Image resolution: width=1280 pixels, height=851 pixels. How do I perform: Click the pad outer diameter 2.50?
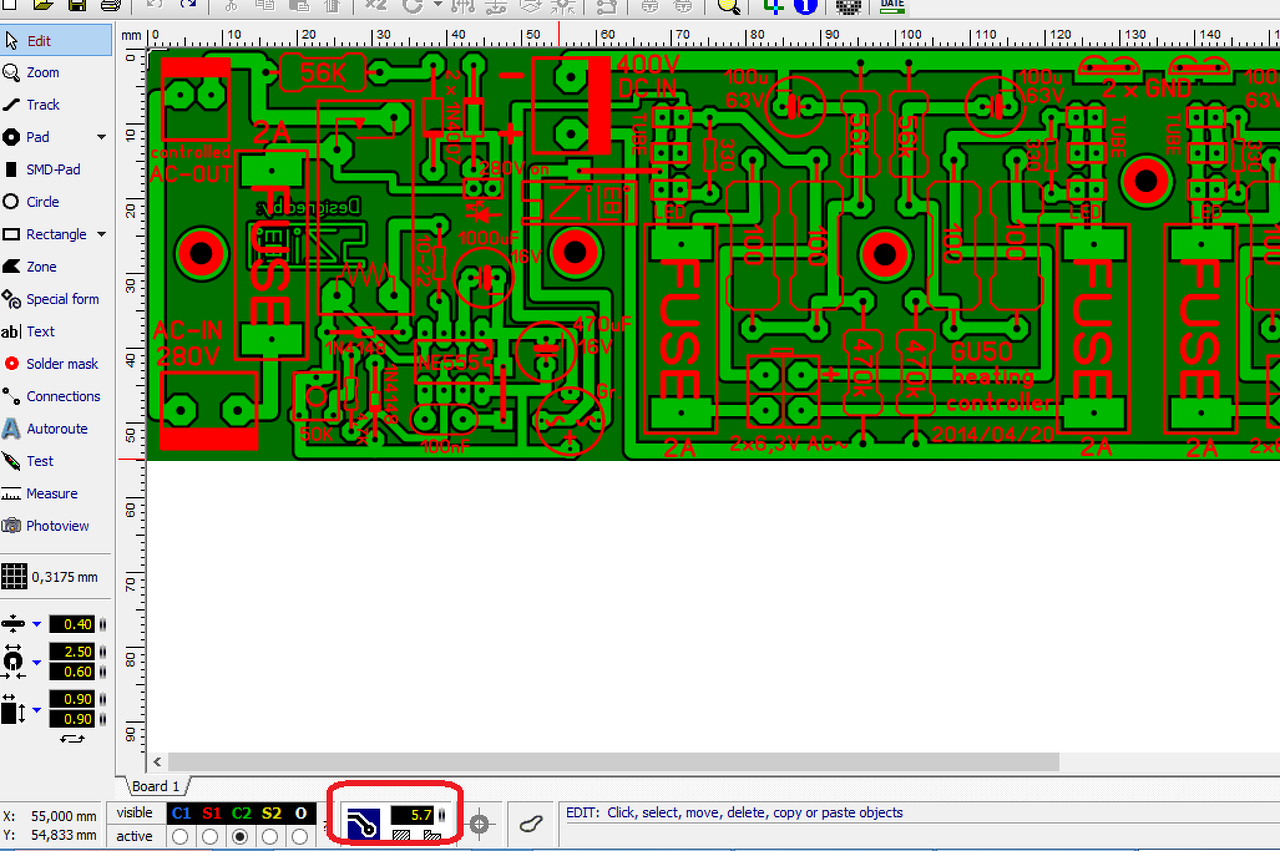click(x=72, y=652)
